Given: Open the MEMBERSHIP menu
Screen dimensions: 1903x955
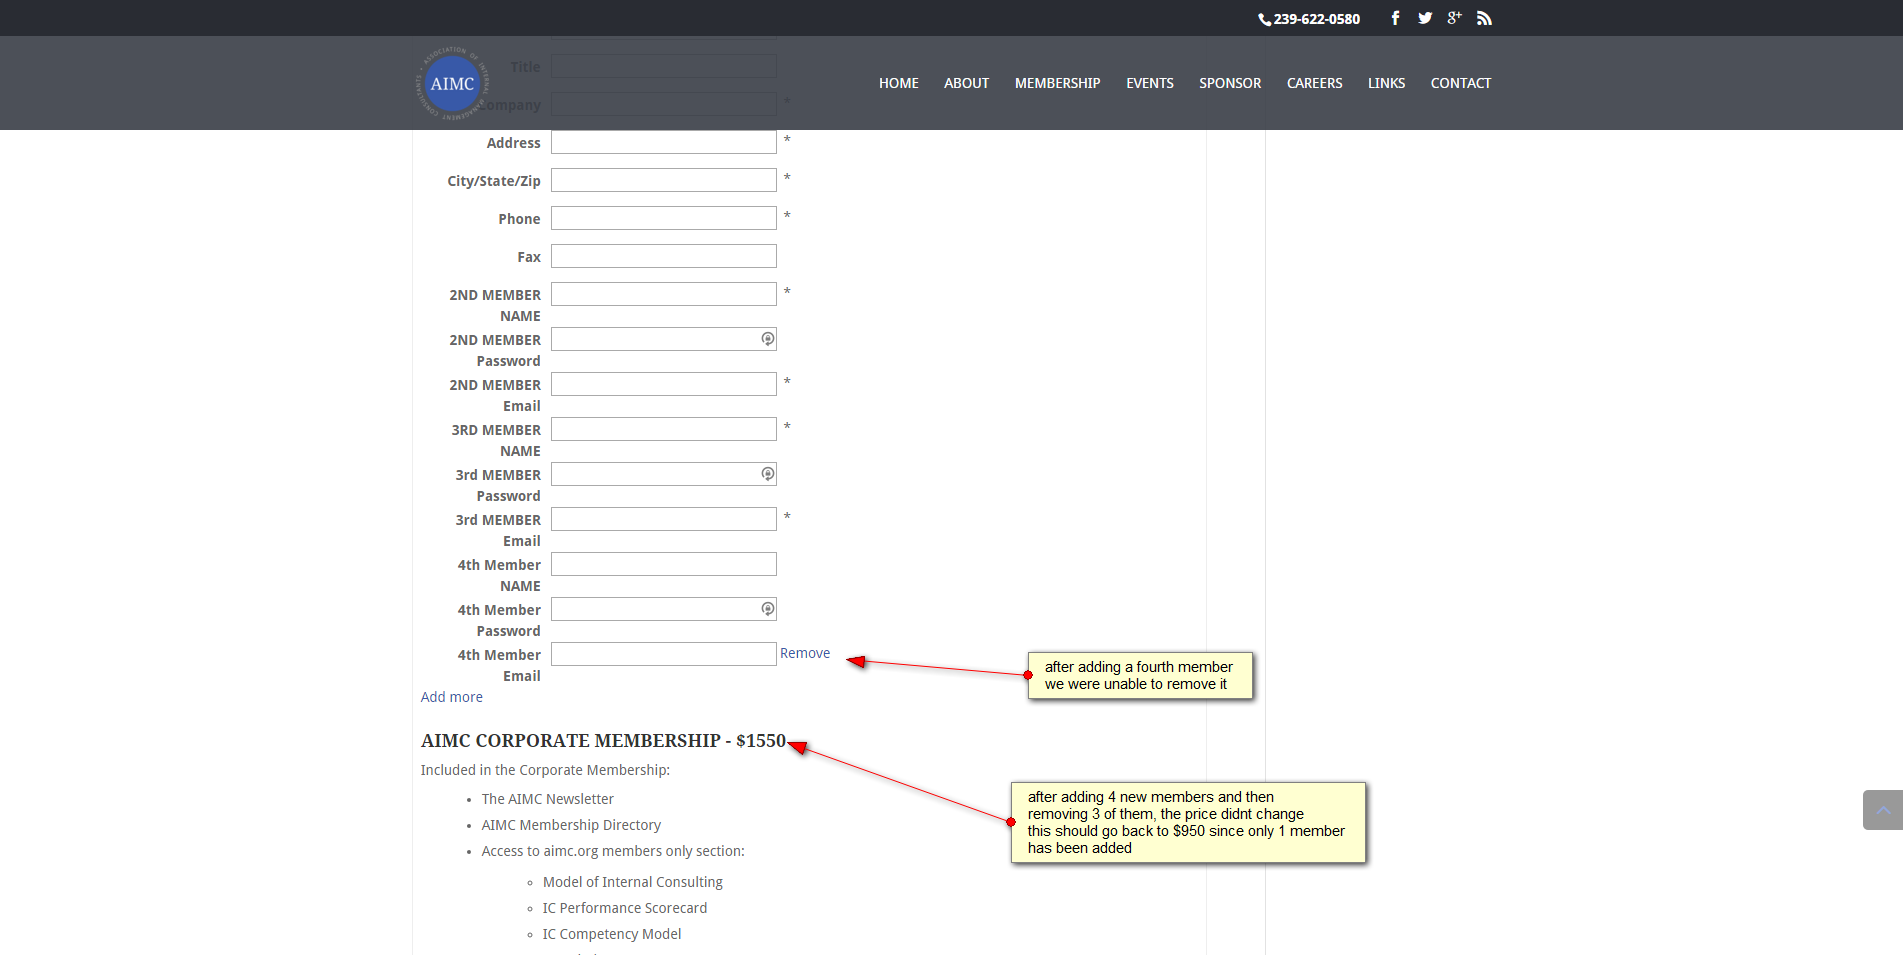Looking at the screenshot, I should click(x=1057, y=83).
